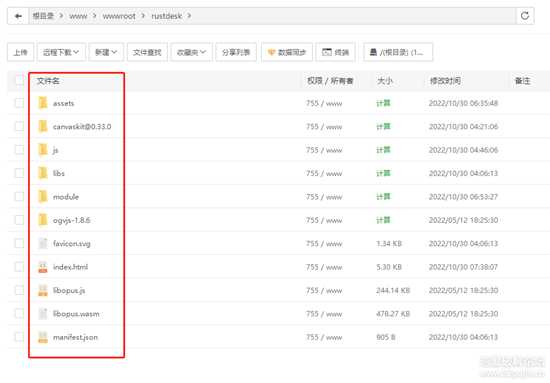Check the box for index.html
This screenshot has height=383, width=550.
[x=19, y=267]
